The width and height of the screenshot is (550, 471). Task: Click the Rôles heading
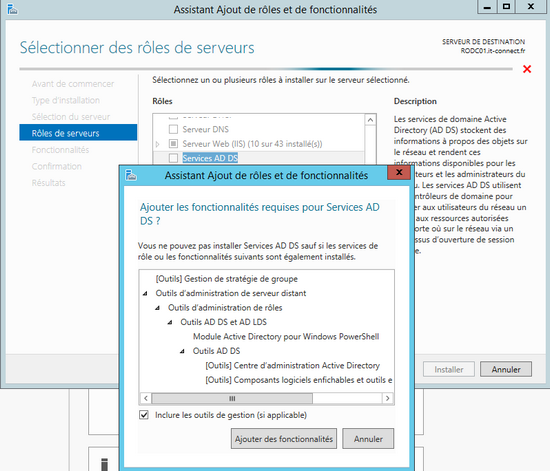coord(162,101)
